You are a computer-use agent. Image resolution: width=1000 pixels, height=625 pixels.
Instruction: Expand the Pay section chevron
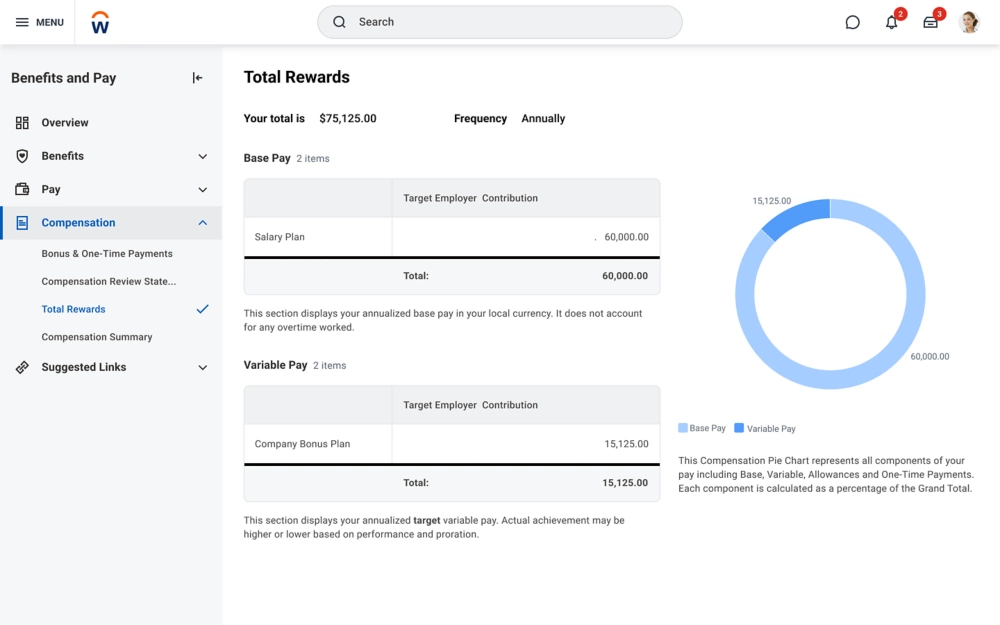coord(202,190)
